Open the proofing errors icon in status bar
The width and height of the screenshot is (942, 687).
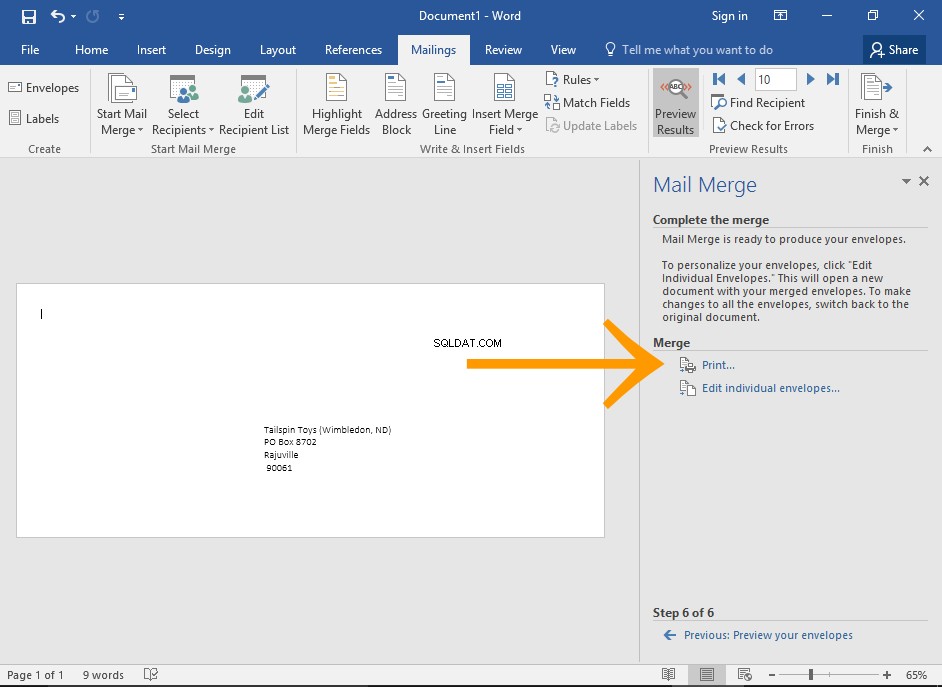pos(151,674)
